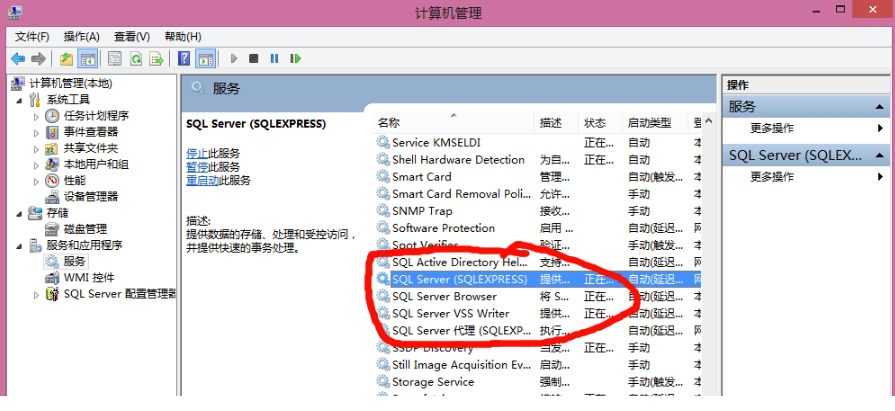Click the blue Back arrow in toolbar

click(18, 58)
